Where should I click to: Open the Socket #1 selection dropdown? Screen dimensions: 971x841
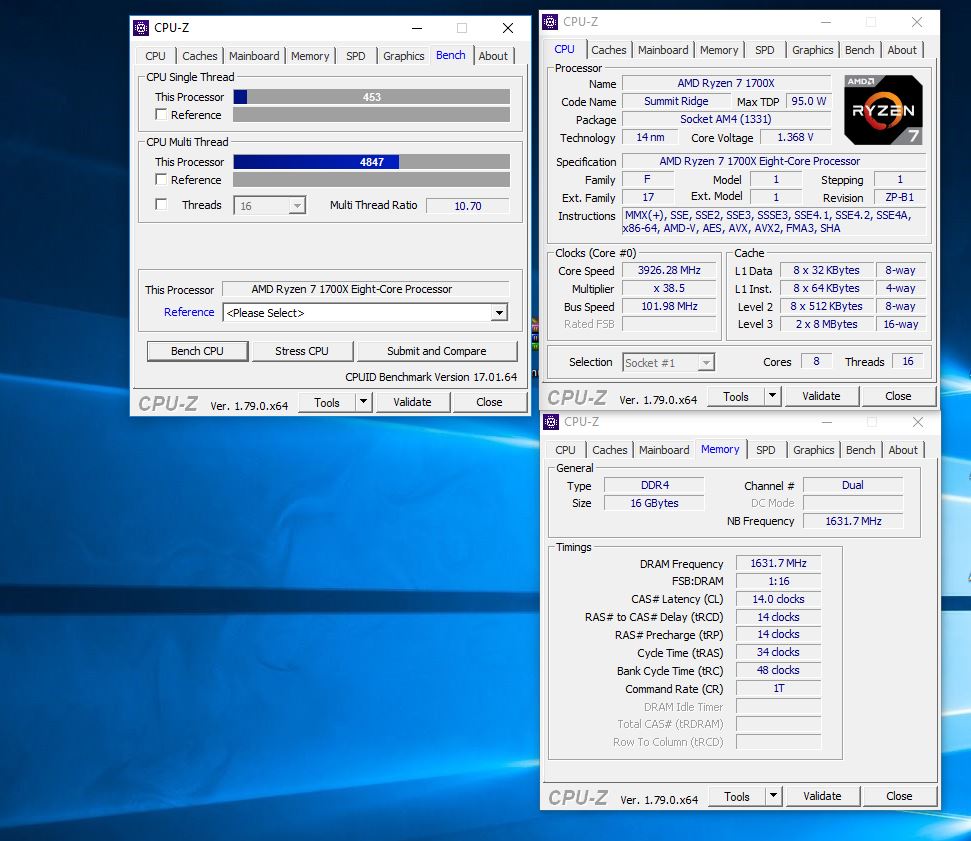(668, 362)
